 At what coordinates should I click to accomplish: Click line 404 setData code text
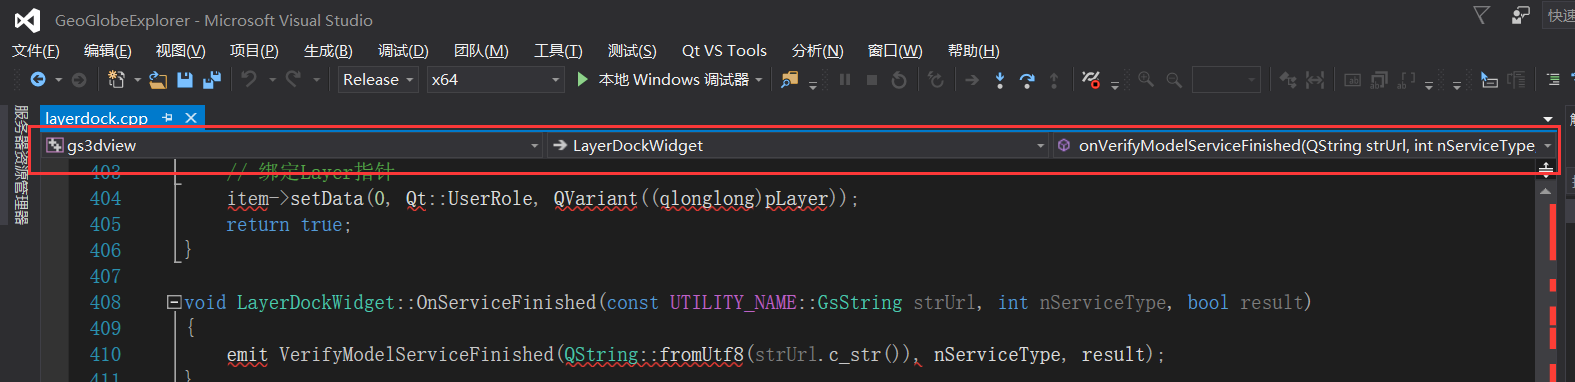(543, 199)
